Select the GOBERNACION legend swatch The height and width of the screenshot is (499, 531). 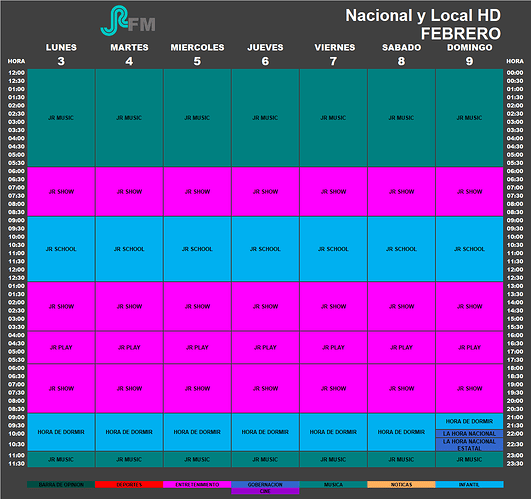click(x=265, y=484)
